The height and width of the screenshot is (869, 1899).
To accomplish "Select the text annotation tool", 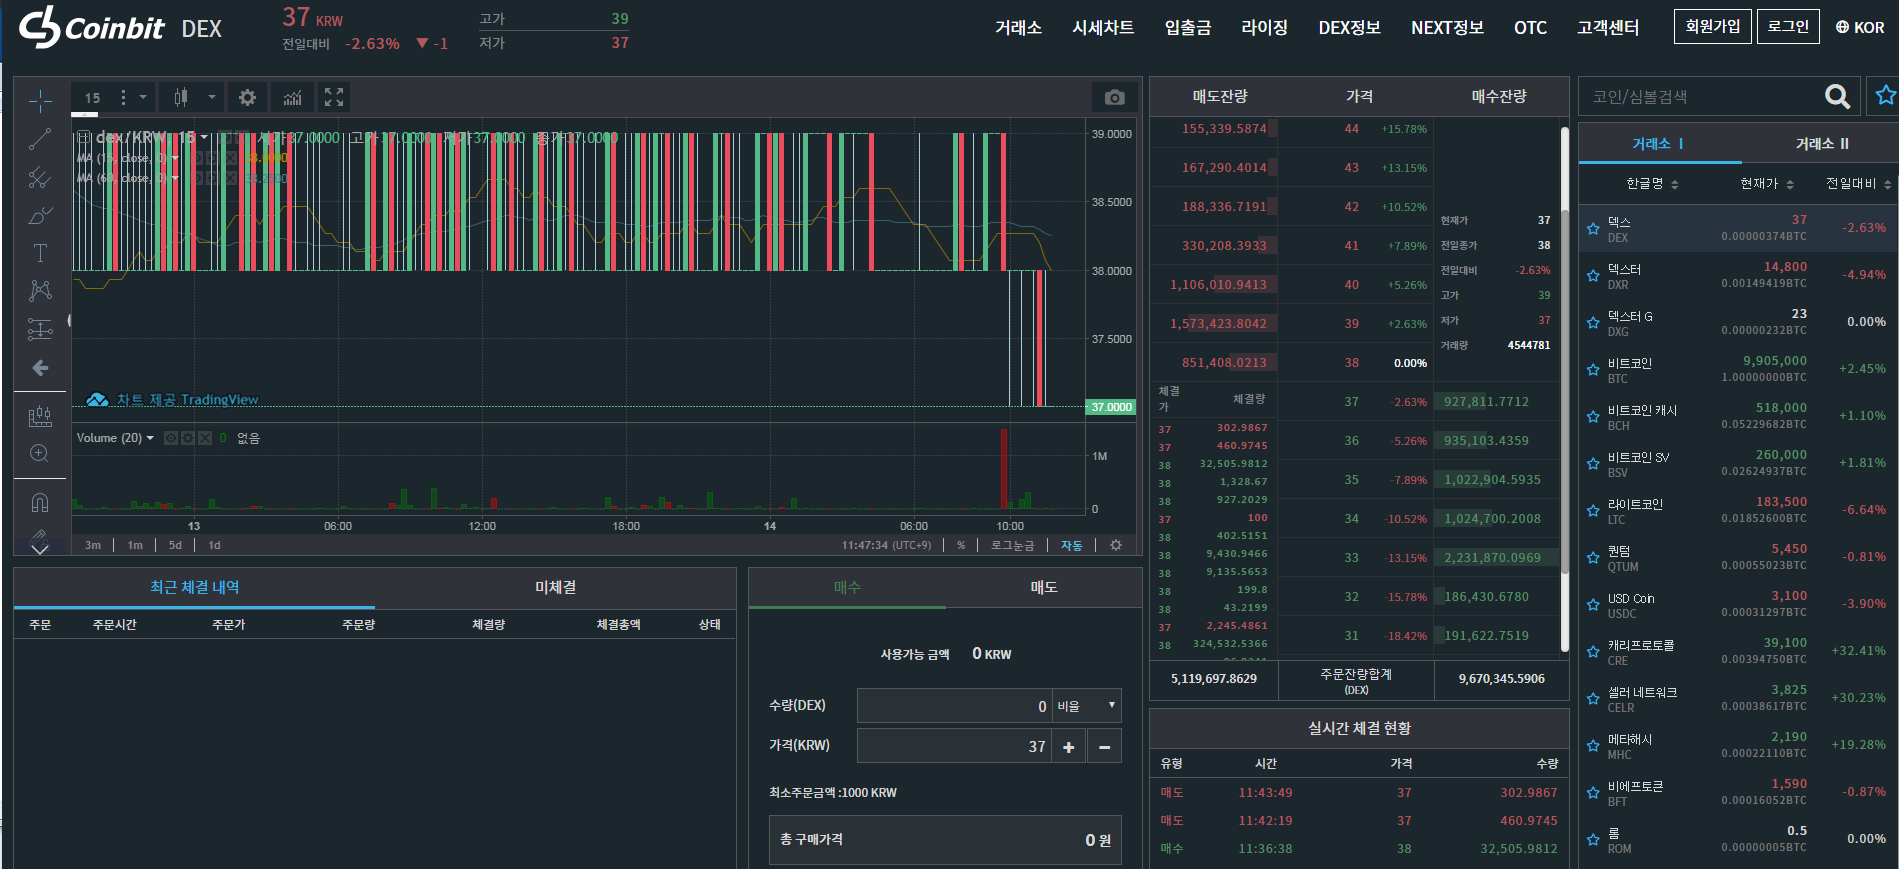I will 40,253.
